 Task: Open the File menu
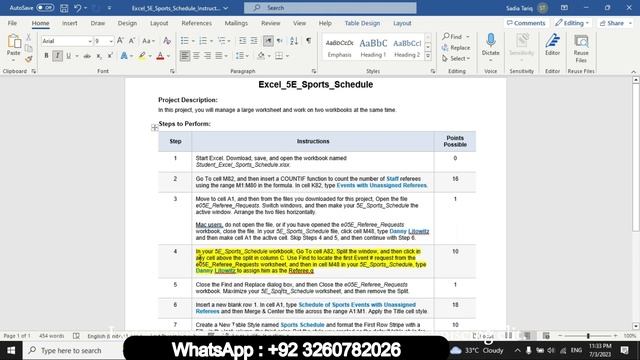click(x=12, y=23)
